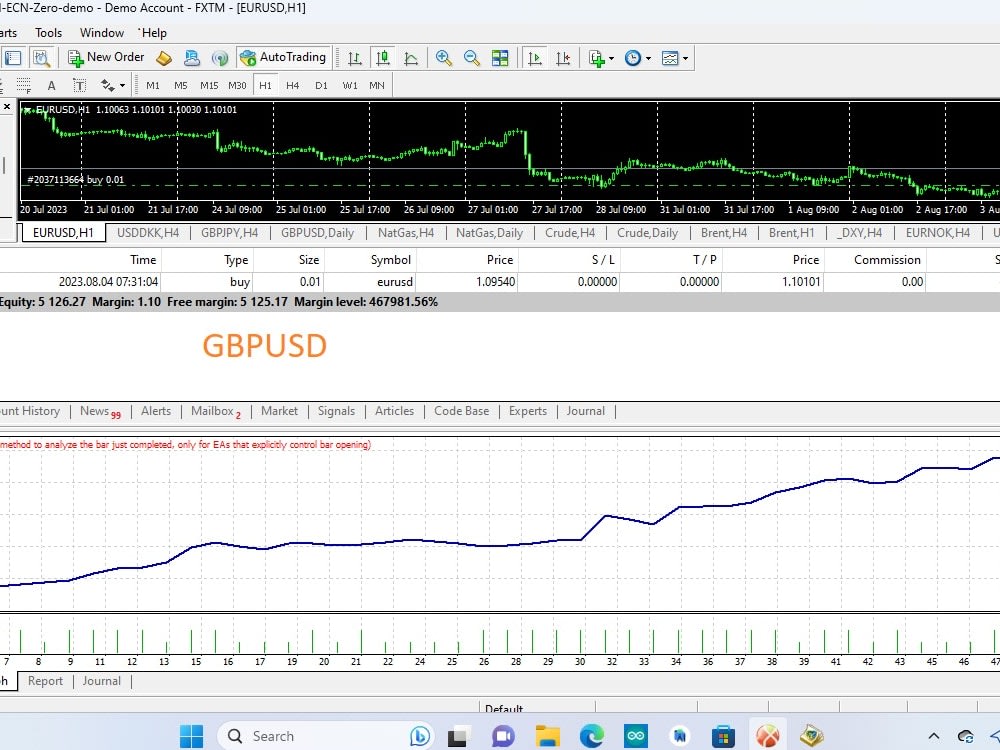The width and height of the screenshot is (1000, 750).
Task: Click the Tile Windows icon
Action: pos(499,57)
